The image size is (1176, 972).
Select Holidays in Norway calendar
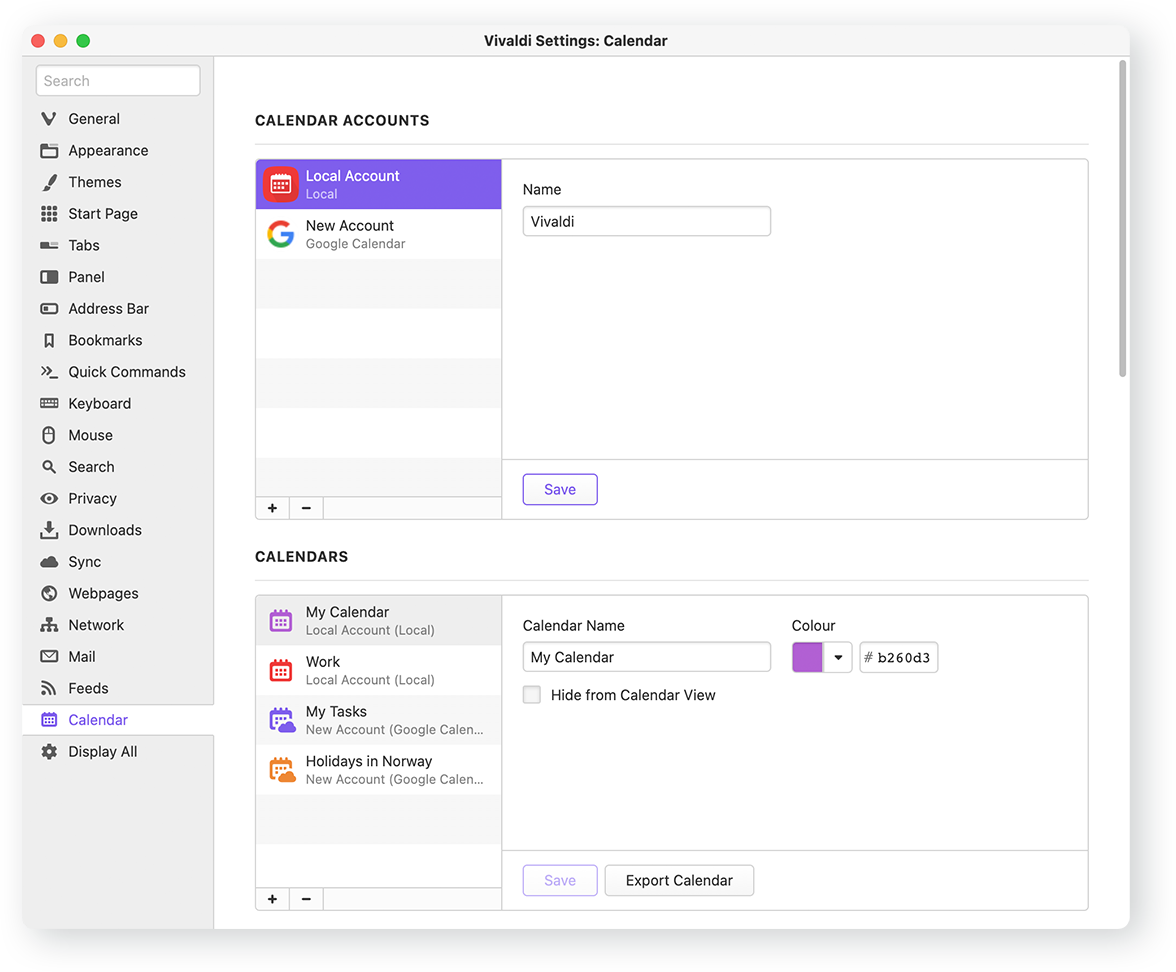click(378, 770)
